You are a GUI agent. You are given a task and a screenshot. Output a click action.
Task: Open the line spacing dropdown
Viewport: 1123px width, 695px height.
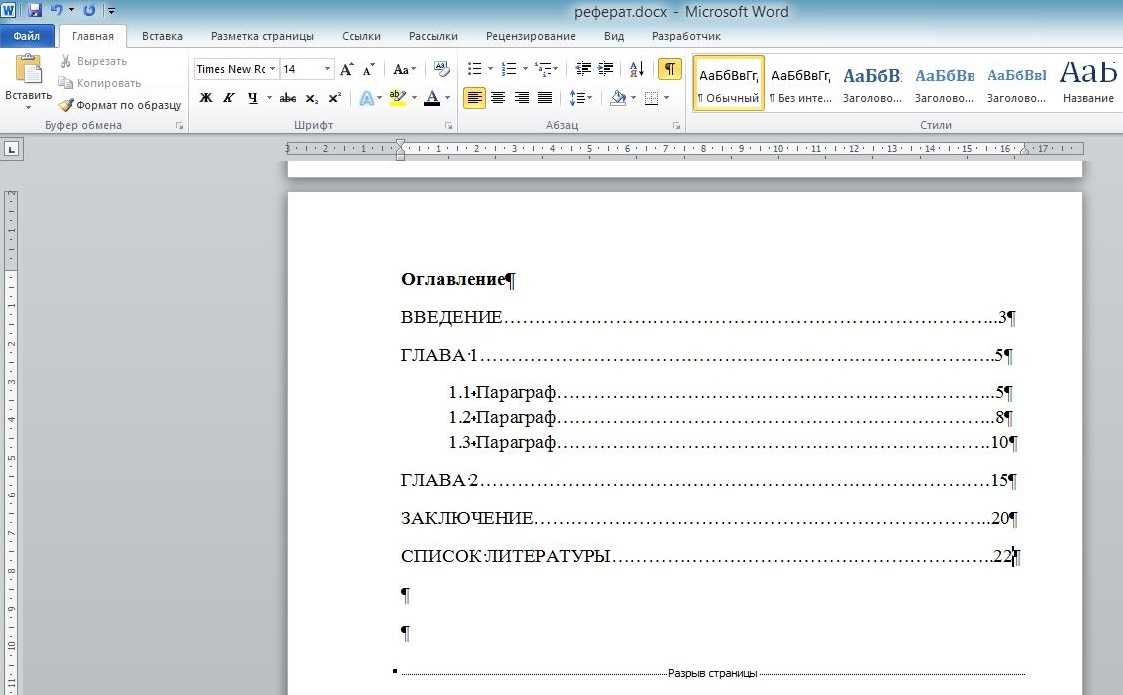click(580, 98)
